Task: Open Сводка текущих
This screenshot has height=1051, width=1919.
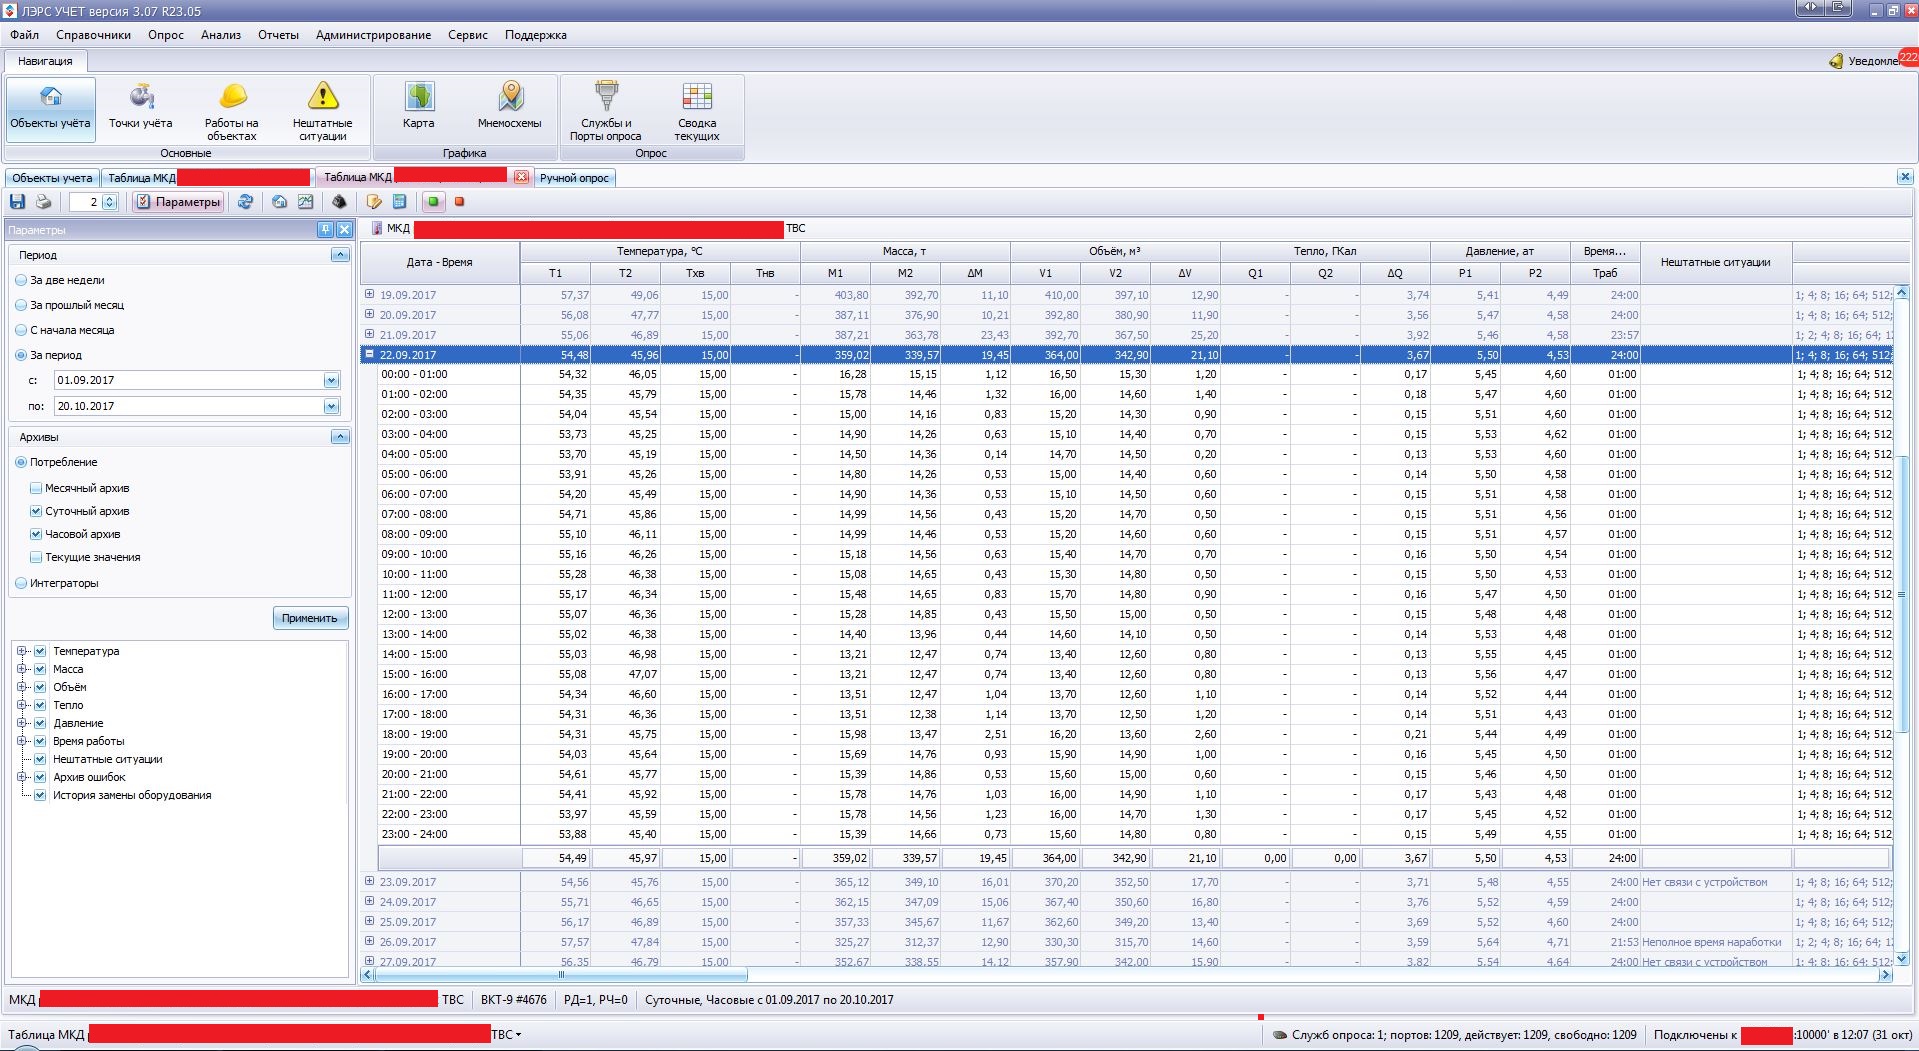Action: coord(697,109)
